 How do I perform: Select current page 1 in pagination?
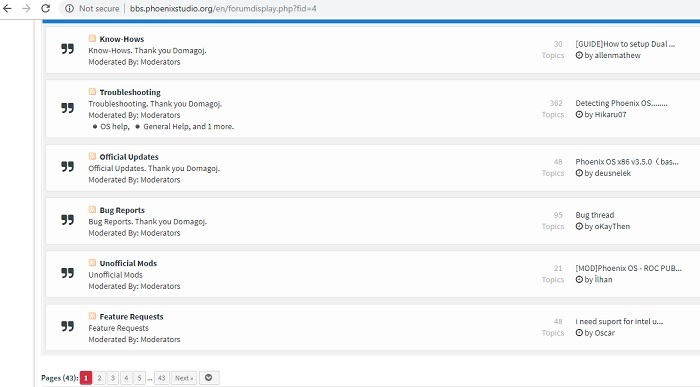(x=86, y=378)
